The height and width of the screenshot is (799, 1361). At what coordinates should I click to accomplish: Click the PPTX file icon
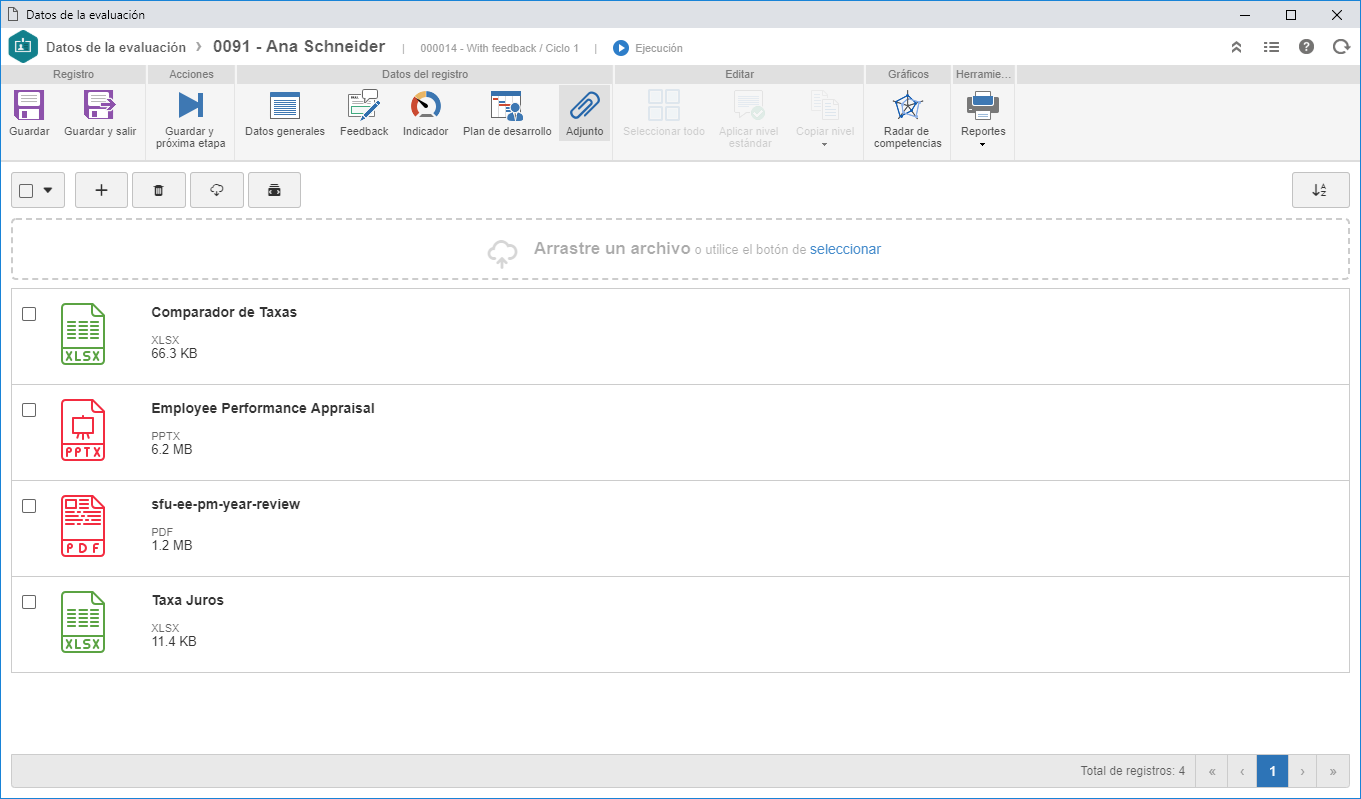click(83, 430)
